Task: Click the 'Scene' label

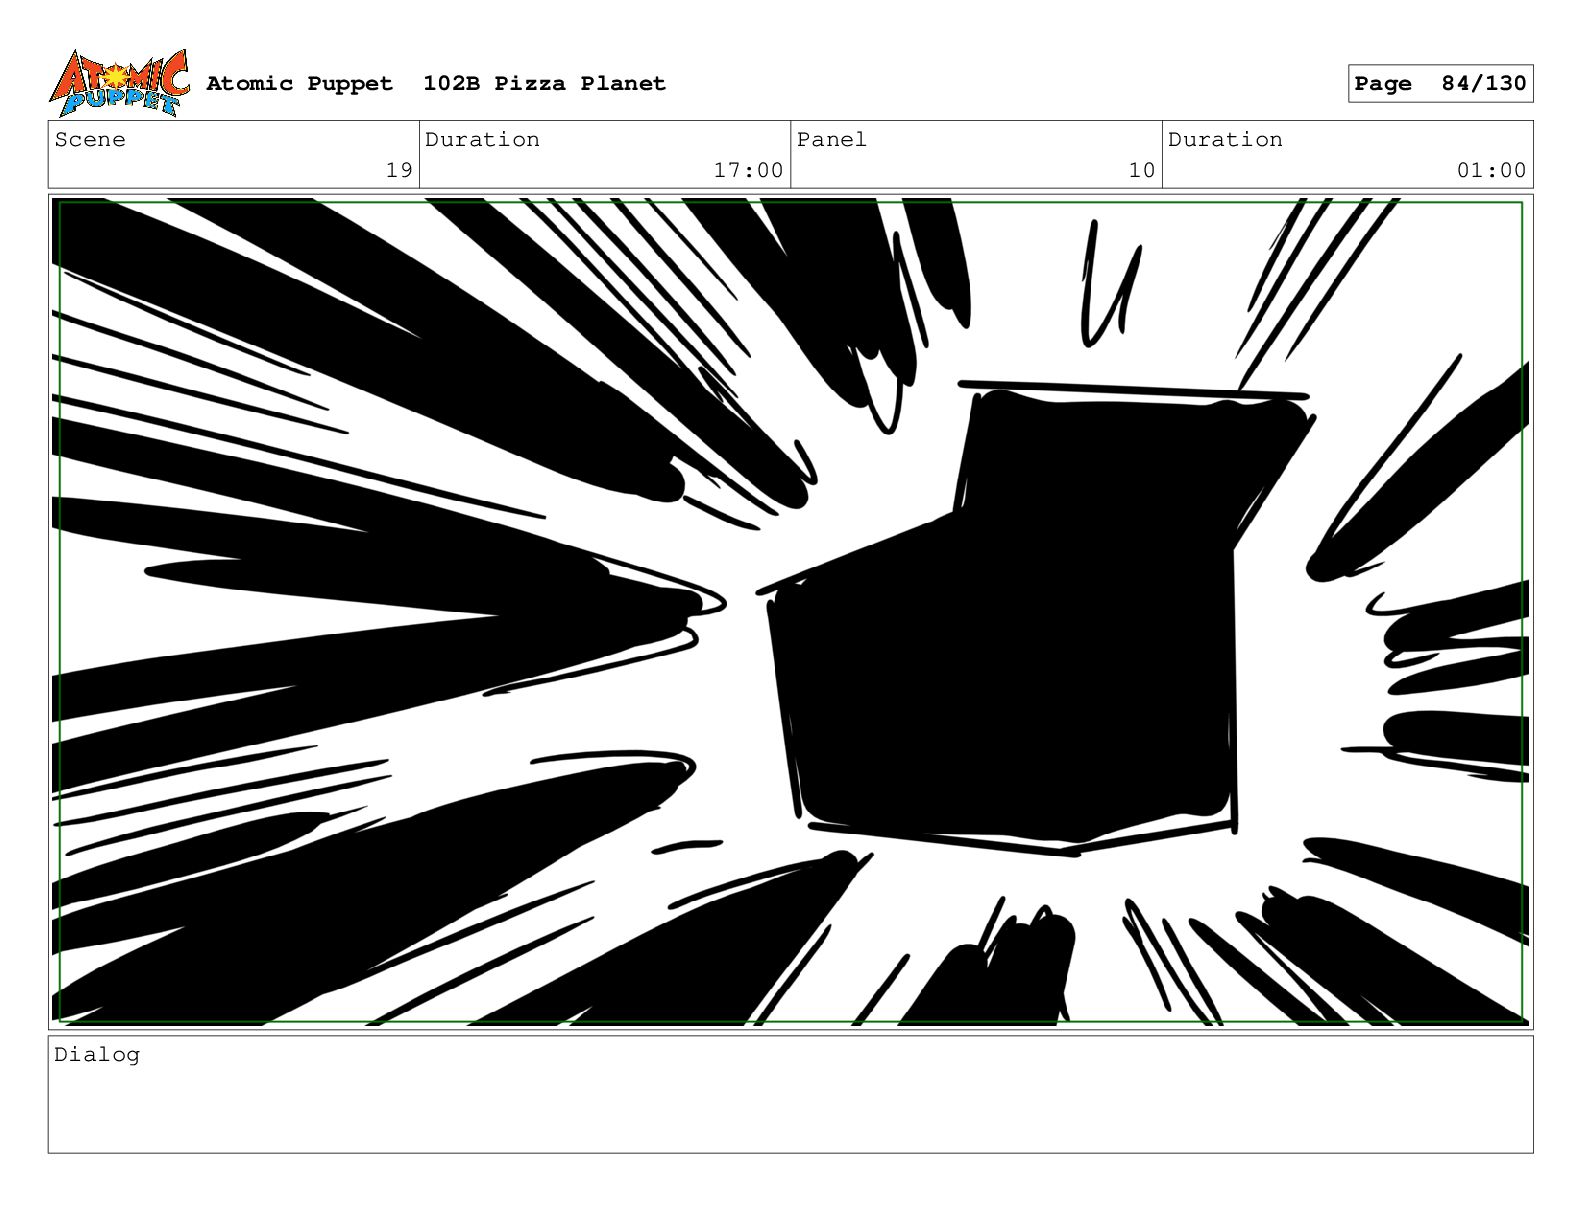Action: [90, 139]
